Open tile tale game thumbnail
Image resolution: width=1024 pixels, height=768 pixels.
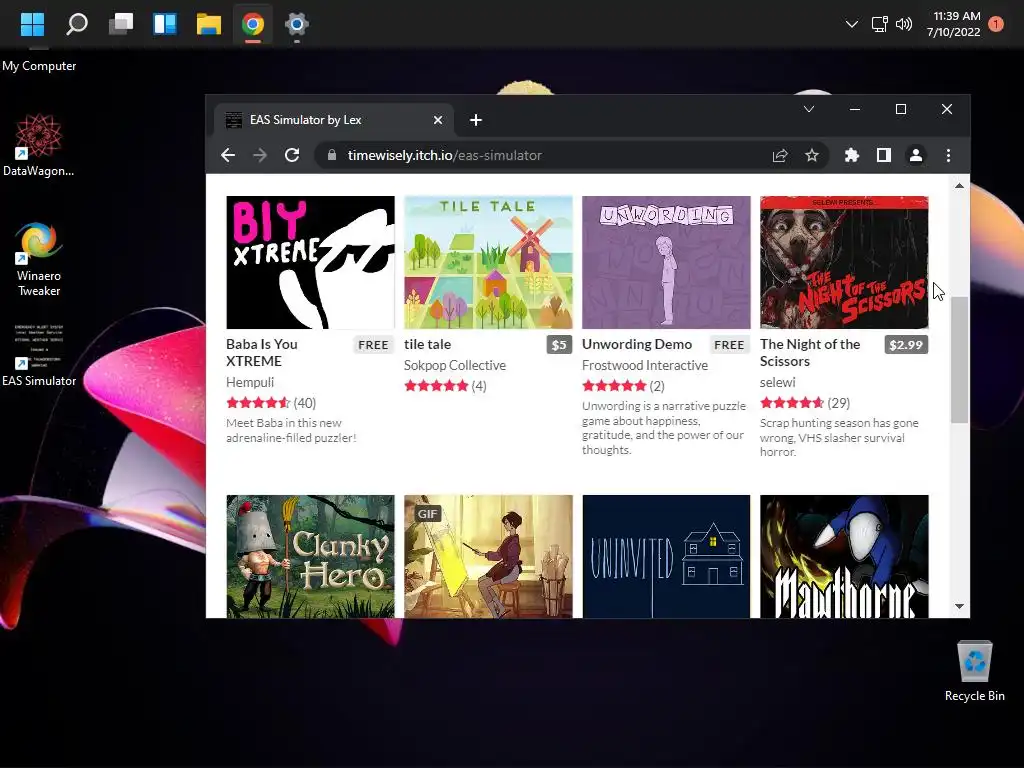[488, 263]
